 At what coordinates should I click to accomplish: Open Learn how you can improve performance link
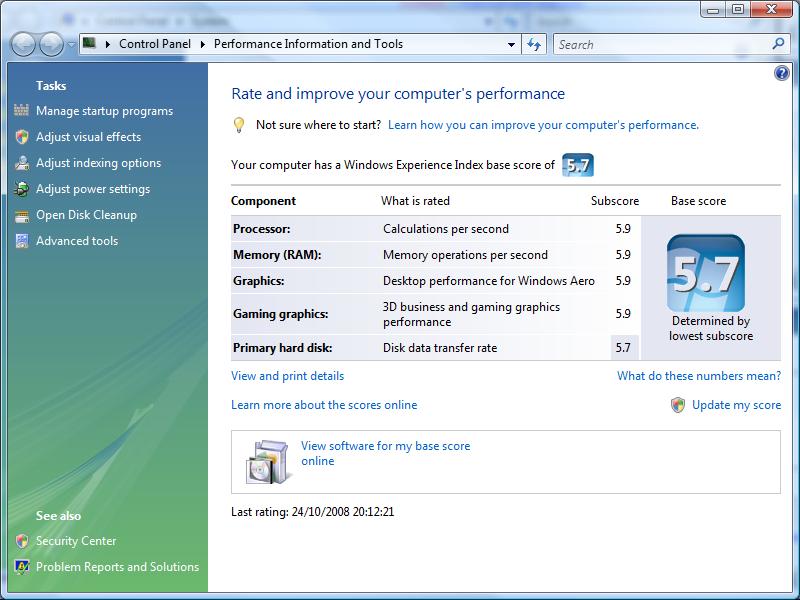tap(543, 125)
